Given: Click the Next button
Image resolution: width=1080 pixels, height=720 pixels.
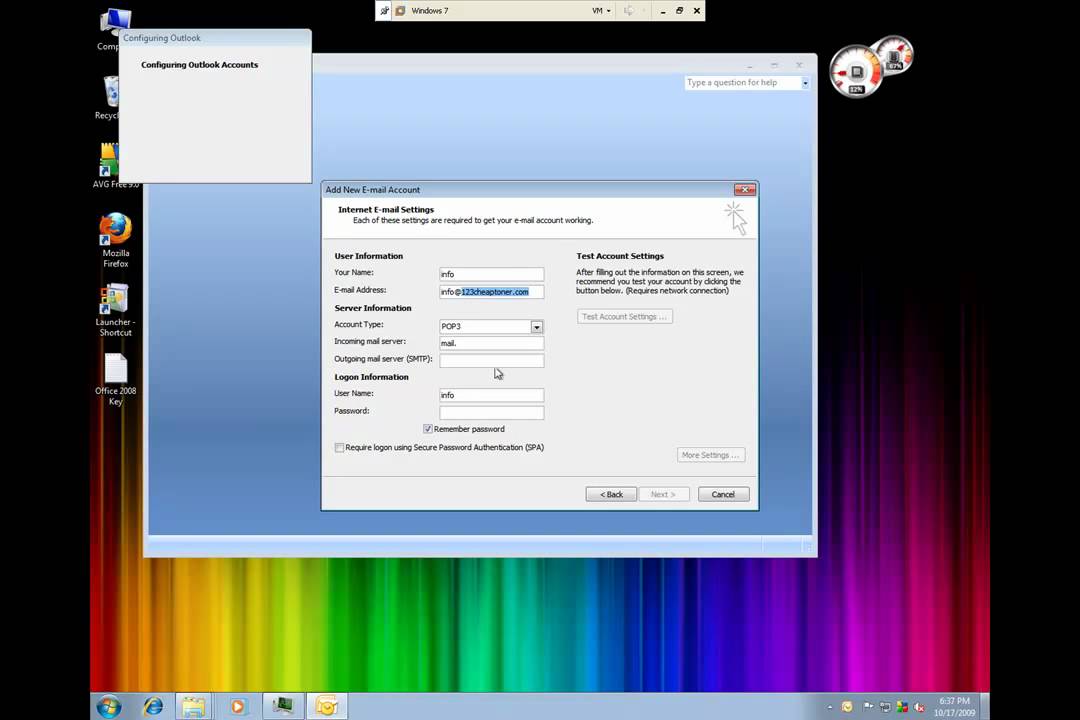Looking at the screenshot, I should coord(663,494).
